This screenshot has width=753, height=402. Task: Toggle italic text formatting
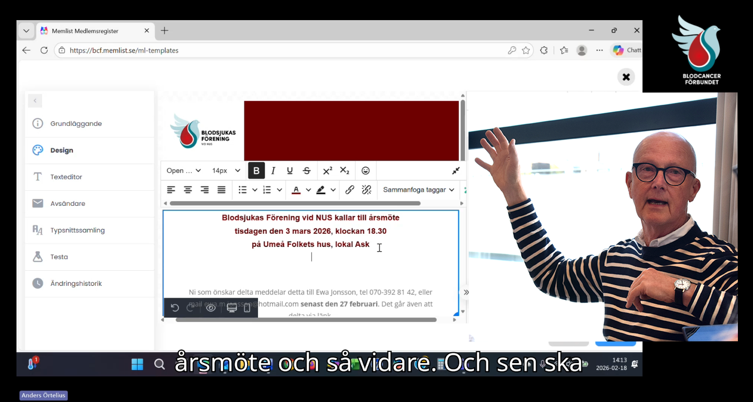(x=273, y=171)
